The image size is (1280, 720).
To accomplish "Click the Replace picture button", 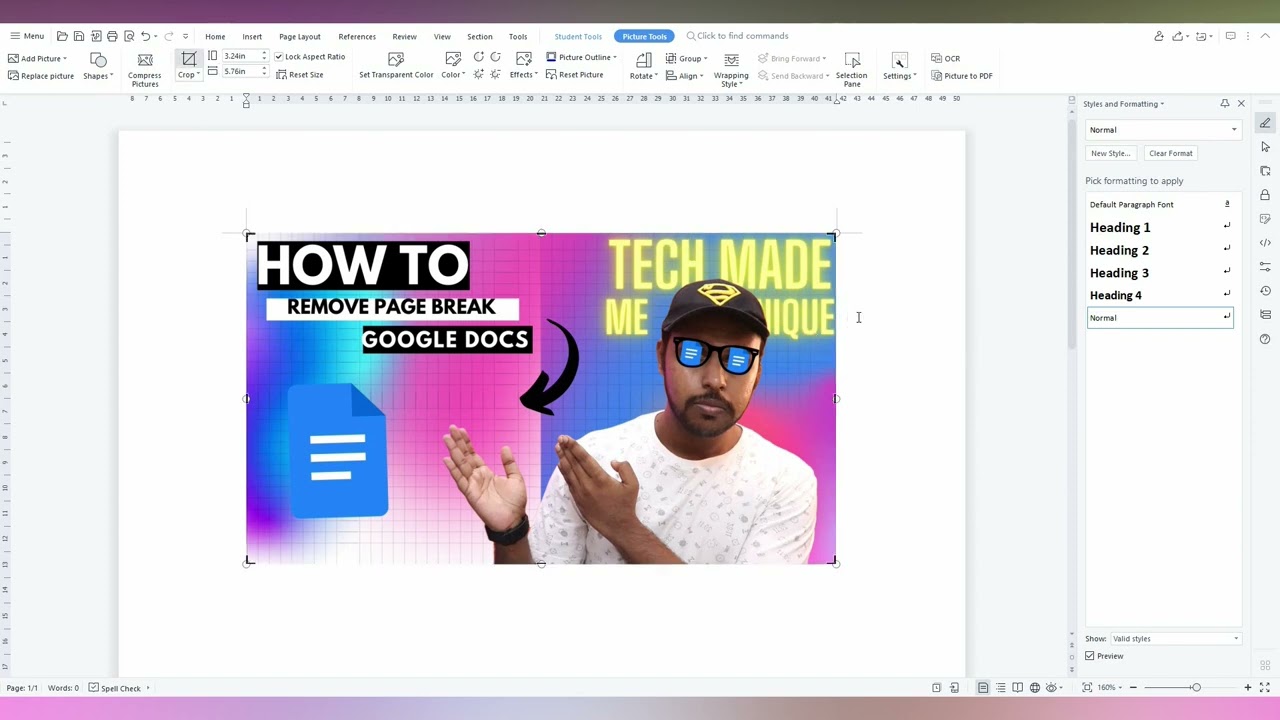I will coord(41,76).
